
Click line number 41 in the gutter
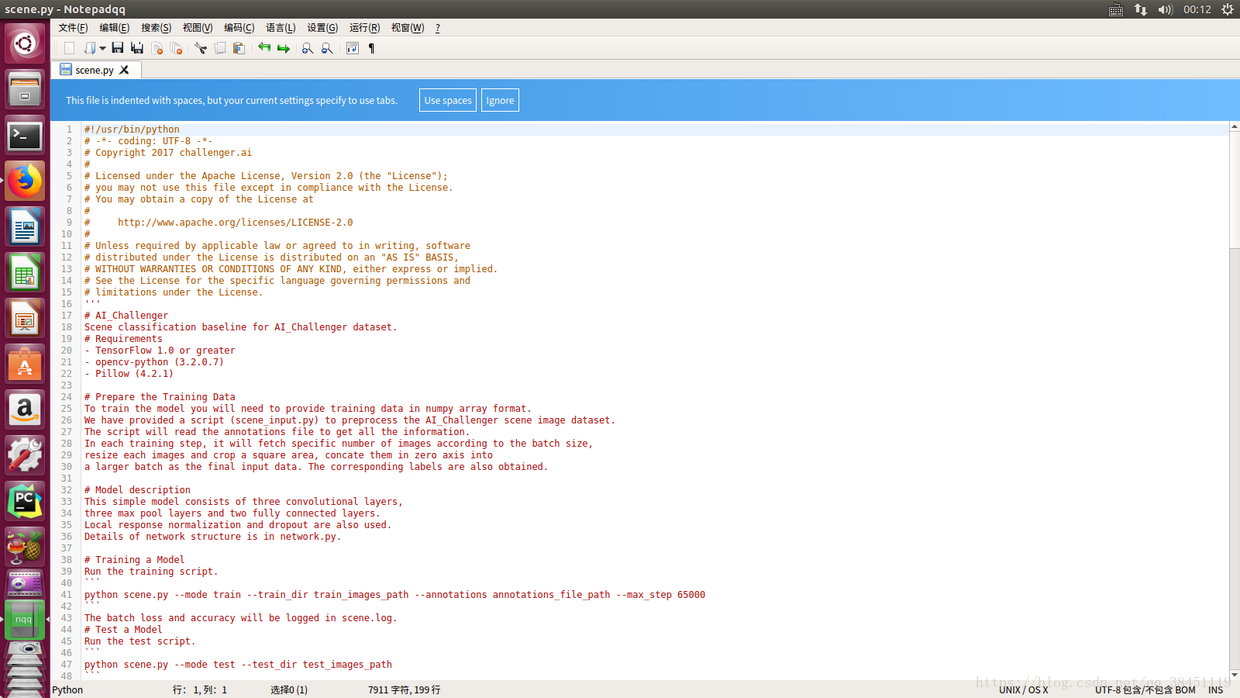[66, 594]
